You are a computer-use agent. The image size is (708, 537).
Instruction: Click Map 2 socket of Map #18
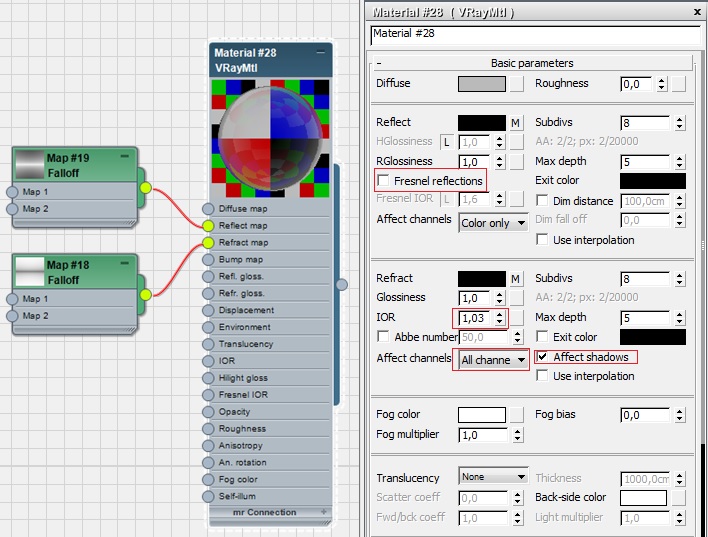tap(12, 316)
